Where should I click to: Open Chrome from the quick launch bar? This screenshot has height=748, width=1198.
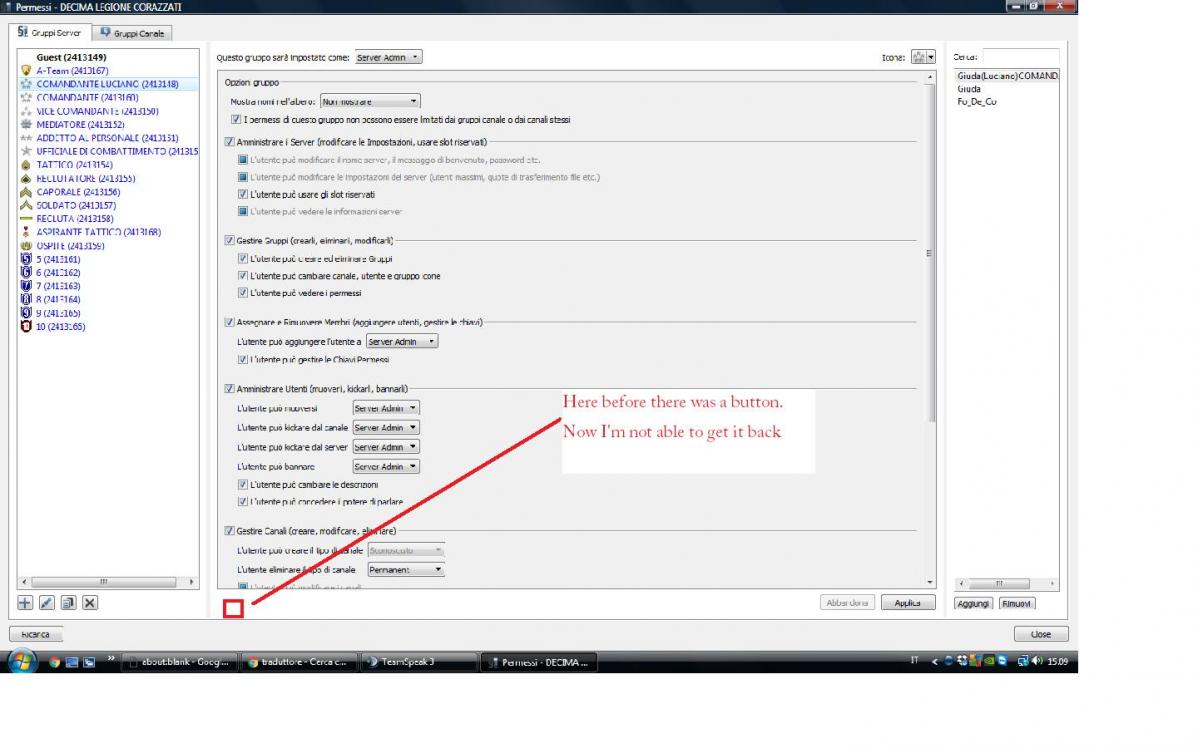(x=54, y=662)
